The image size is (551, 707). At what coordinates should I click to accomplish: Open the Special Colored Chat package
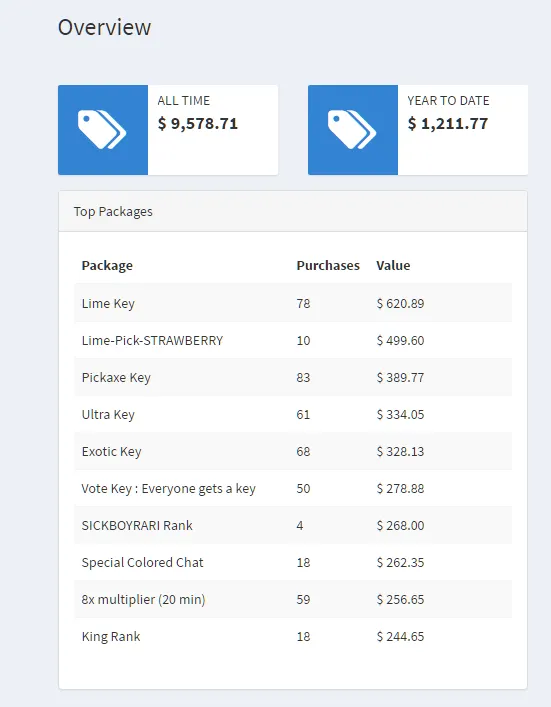point(142,562)
